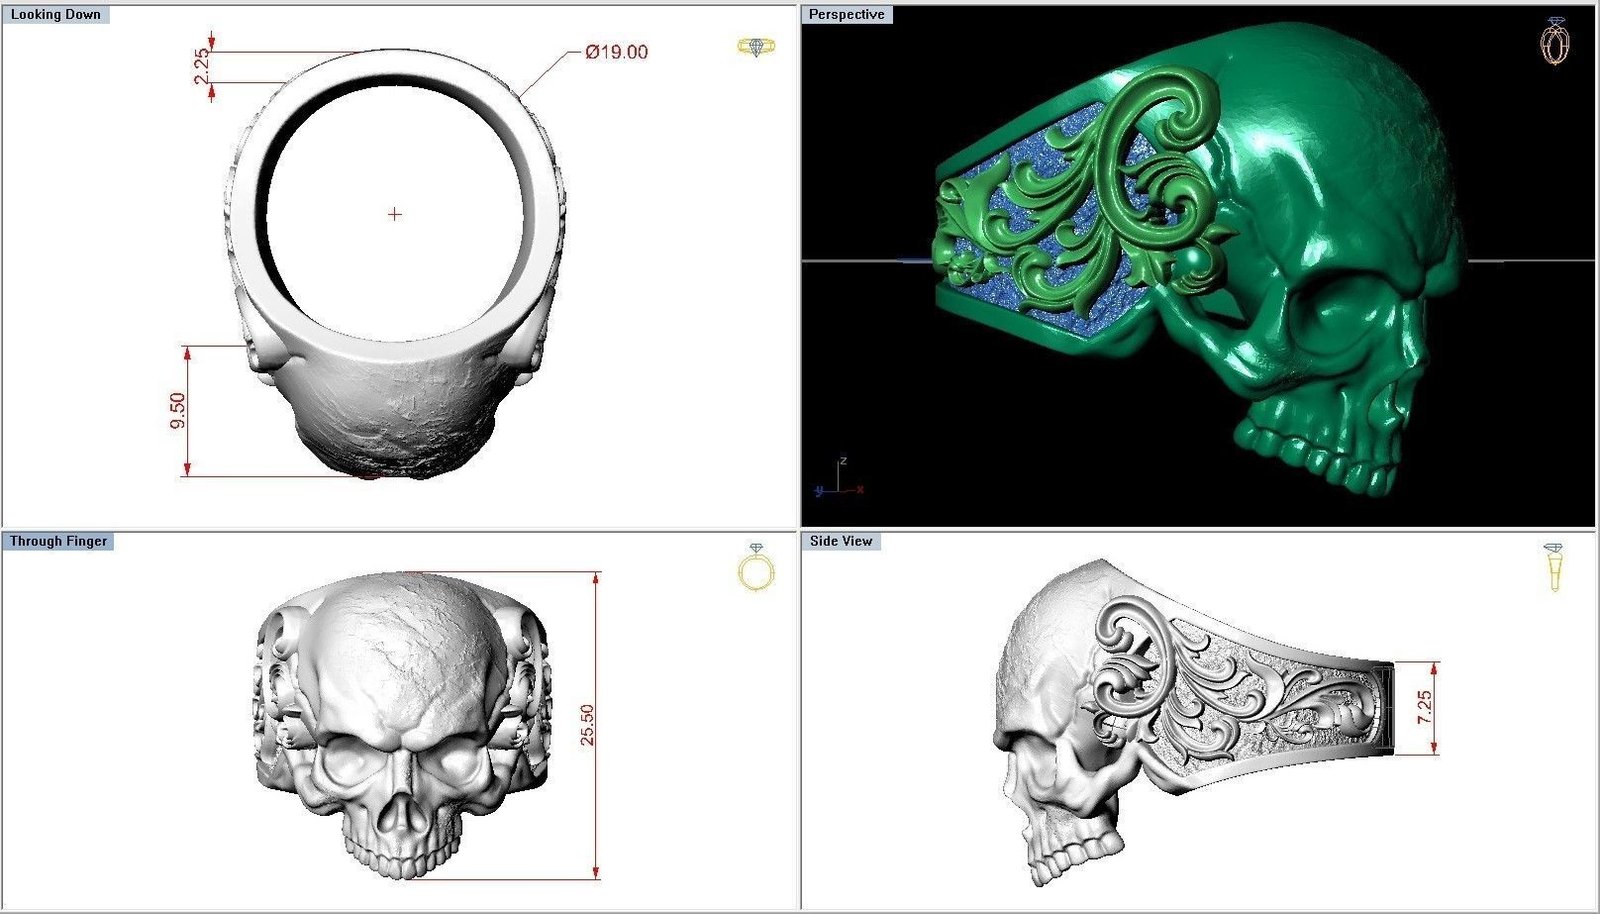Click the Side View viewport label
1600x914 pixels.
[x=841, y=541]
